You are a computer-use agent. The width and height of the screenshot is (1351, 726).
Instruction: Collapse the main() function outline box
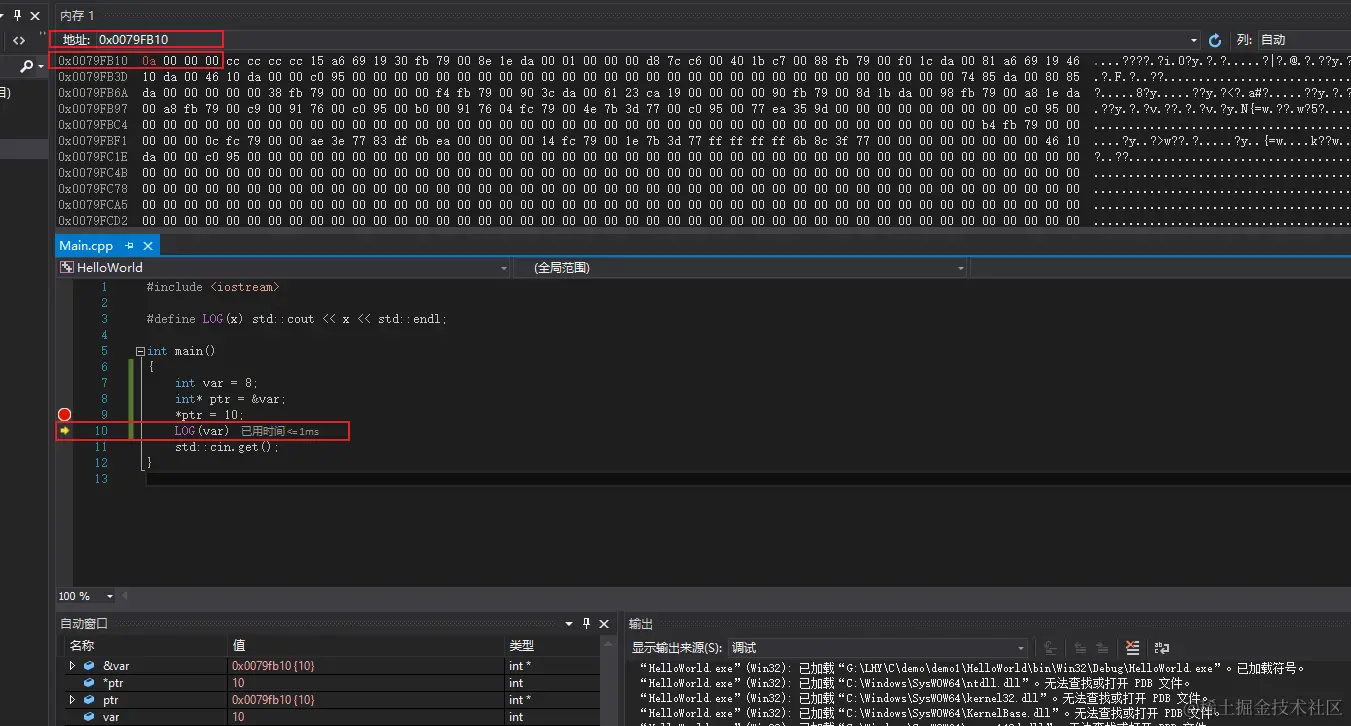(140, 351)
